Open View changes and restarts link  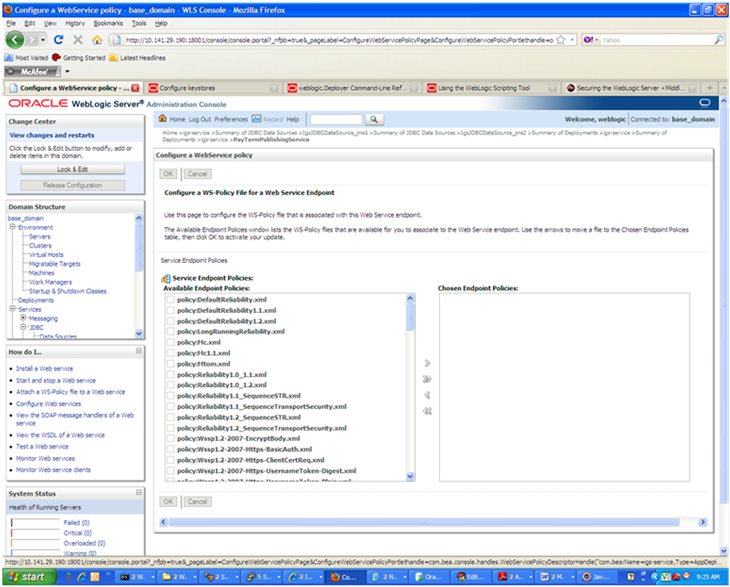[52, 135]
